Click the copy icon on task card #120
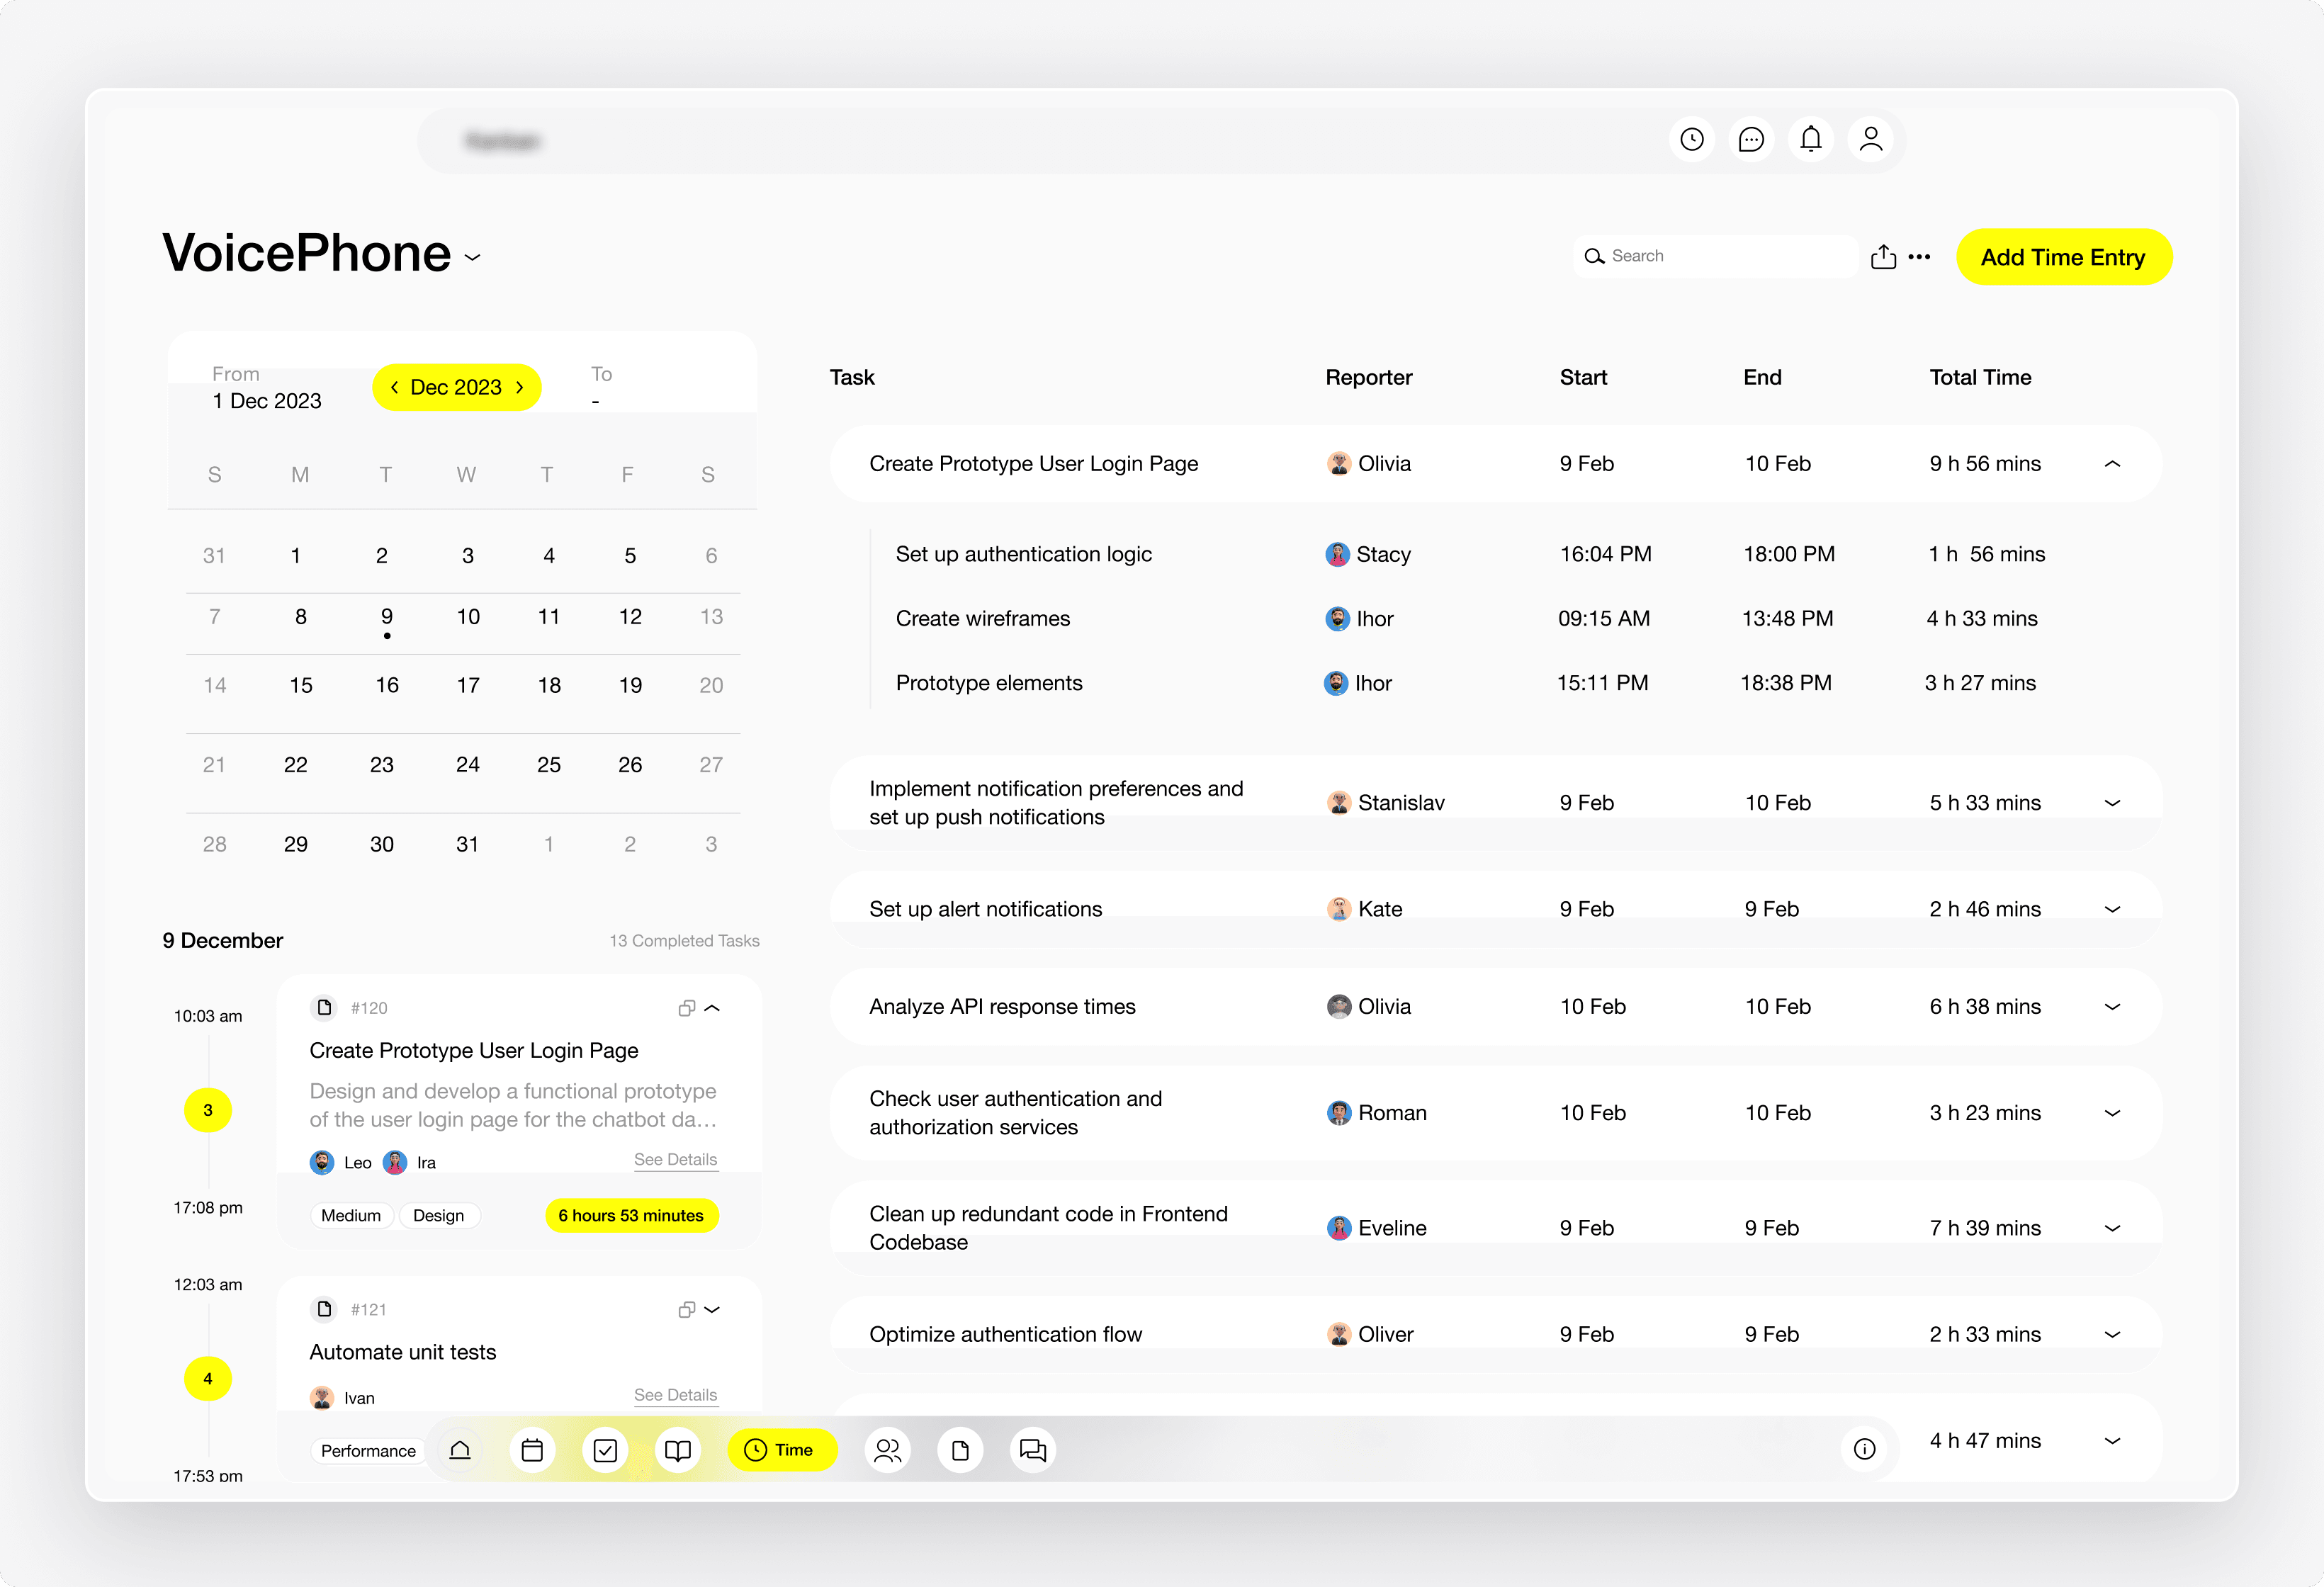 pyautogui.click(x=686, y=1008)
